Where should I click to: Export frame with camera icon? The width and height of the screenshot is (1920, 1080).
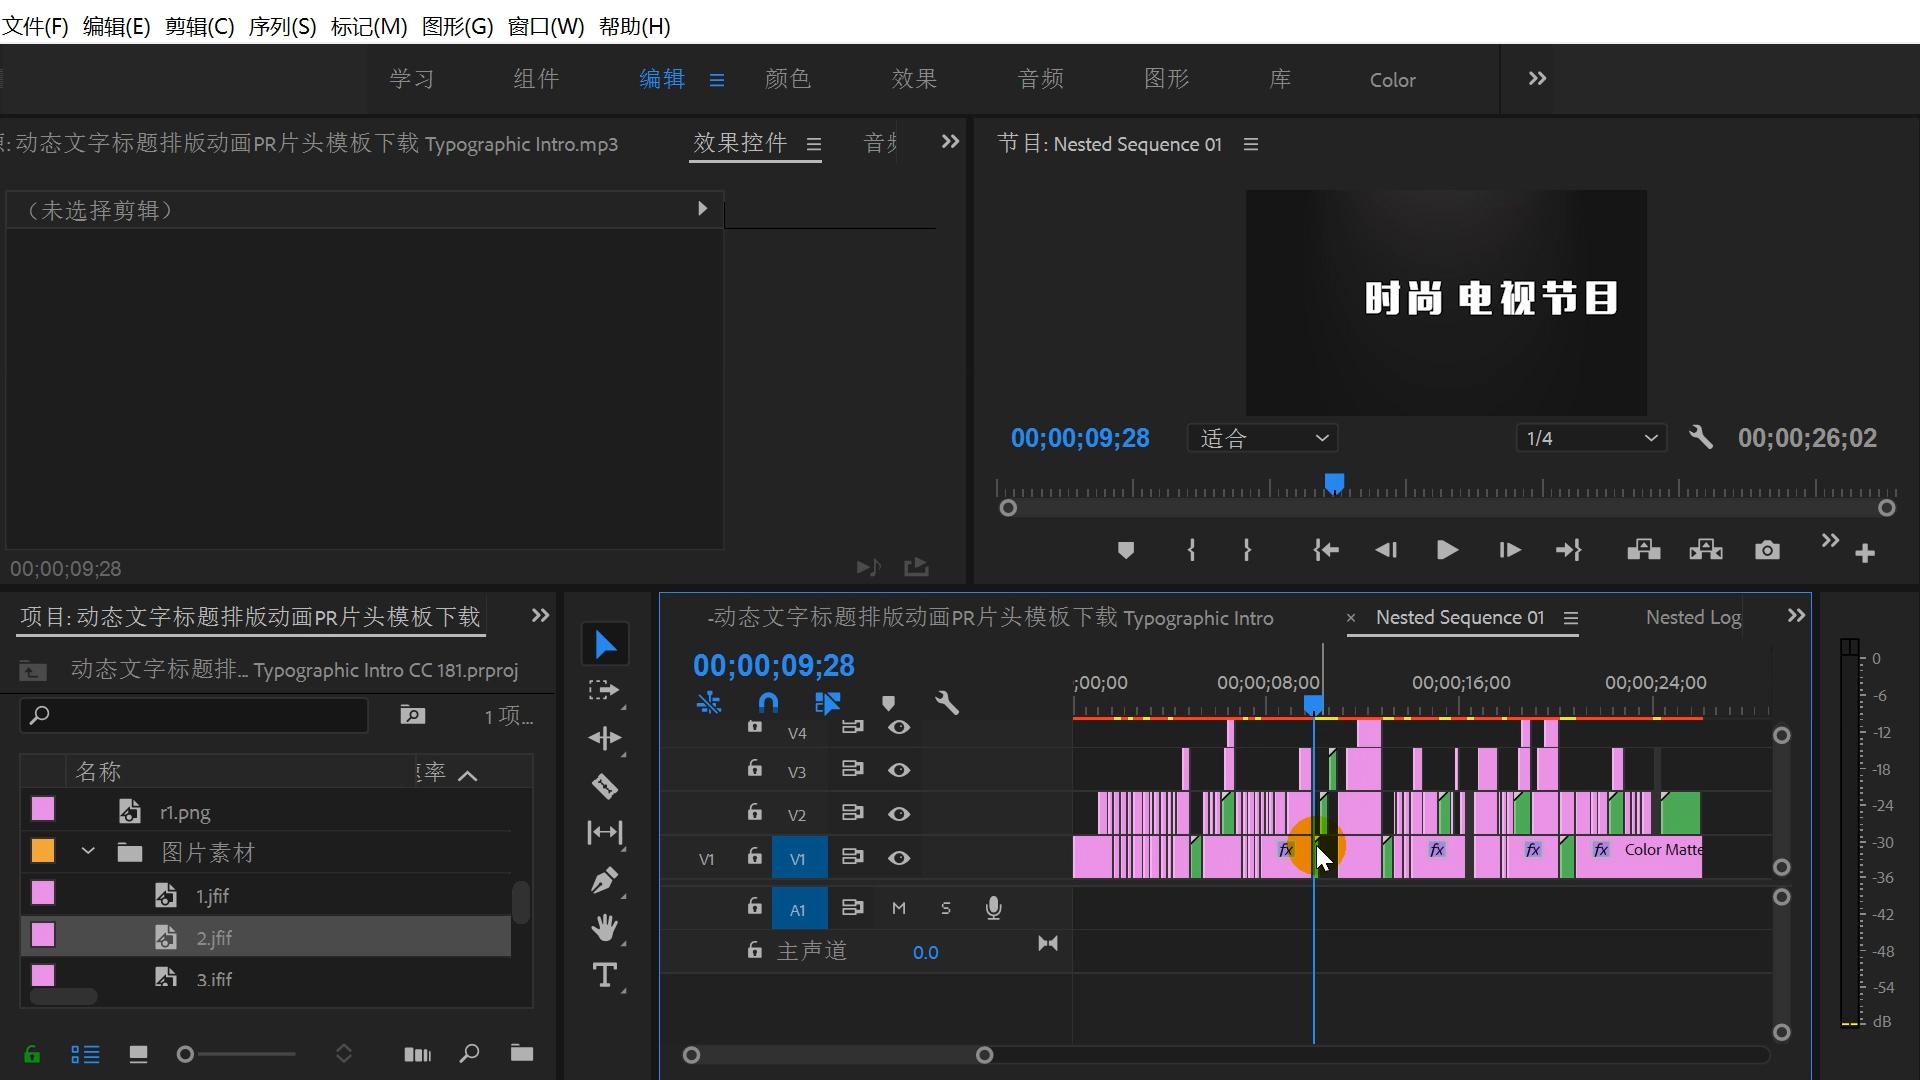point(1767,550)
